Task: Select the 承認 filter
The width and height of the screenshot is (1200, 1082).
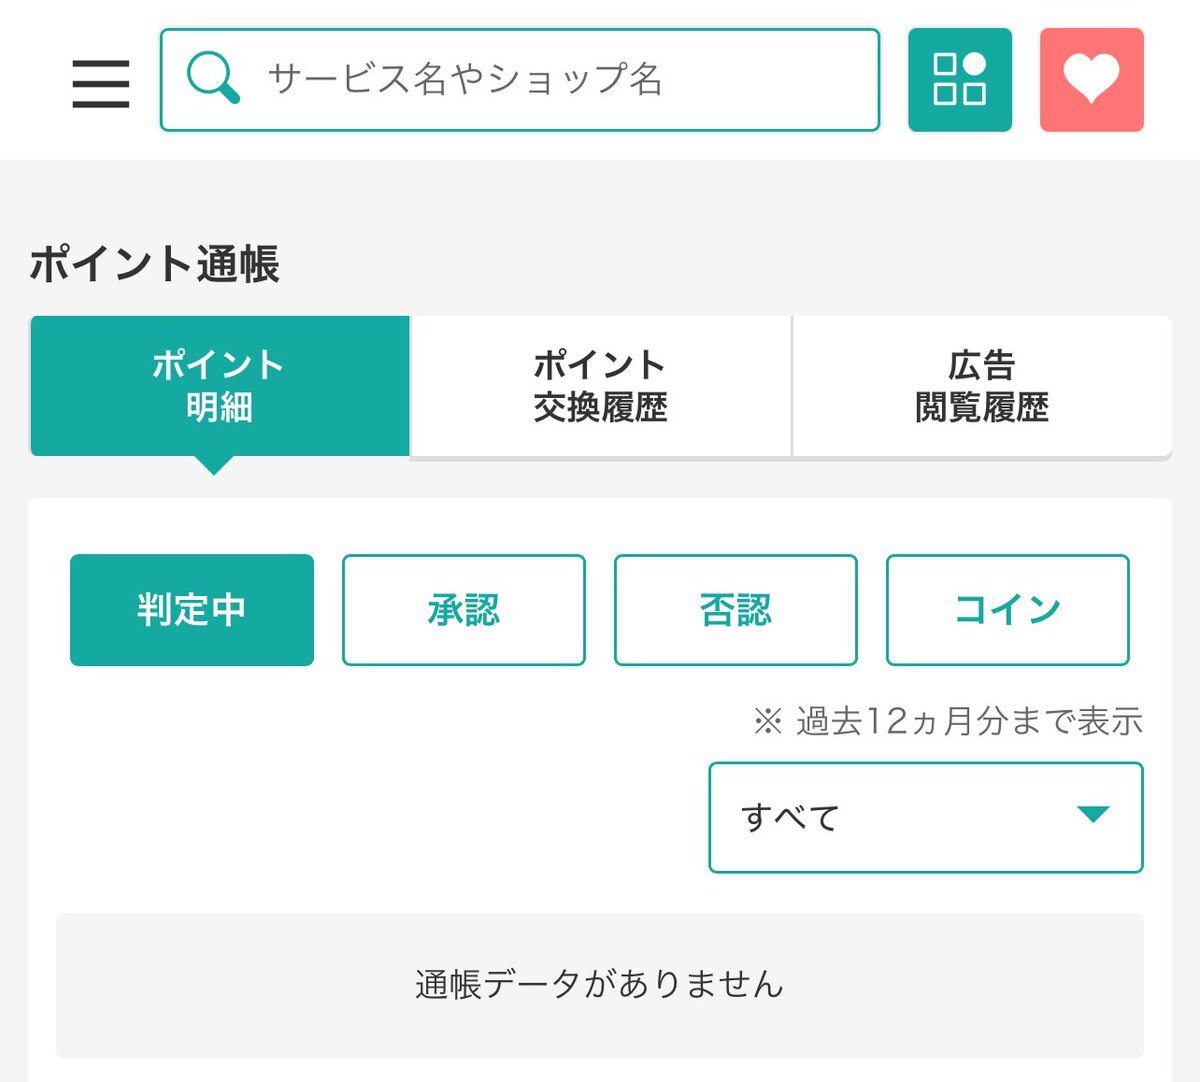Action: coord(464,610)
